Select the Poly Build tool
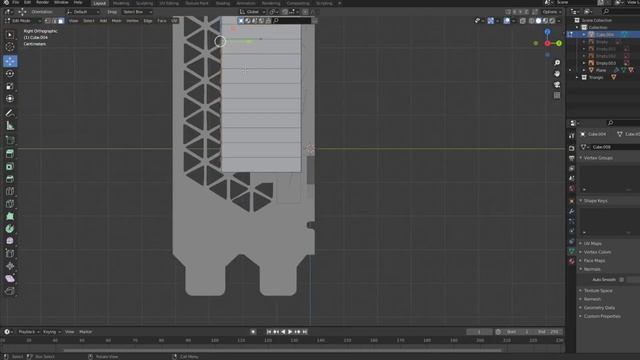This screenshot has height=360, width=640. pos(10,216)
